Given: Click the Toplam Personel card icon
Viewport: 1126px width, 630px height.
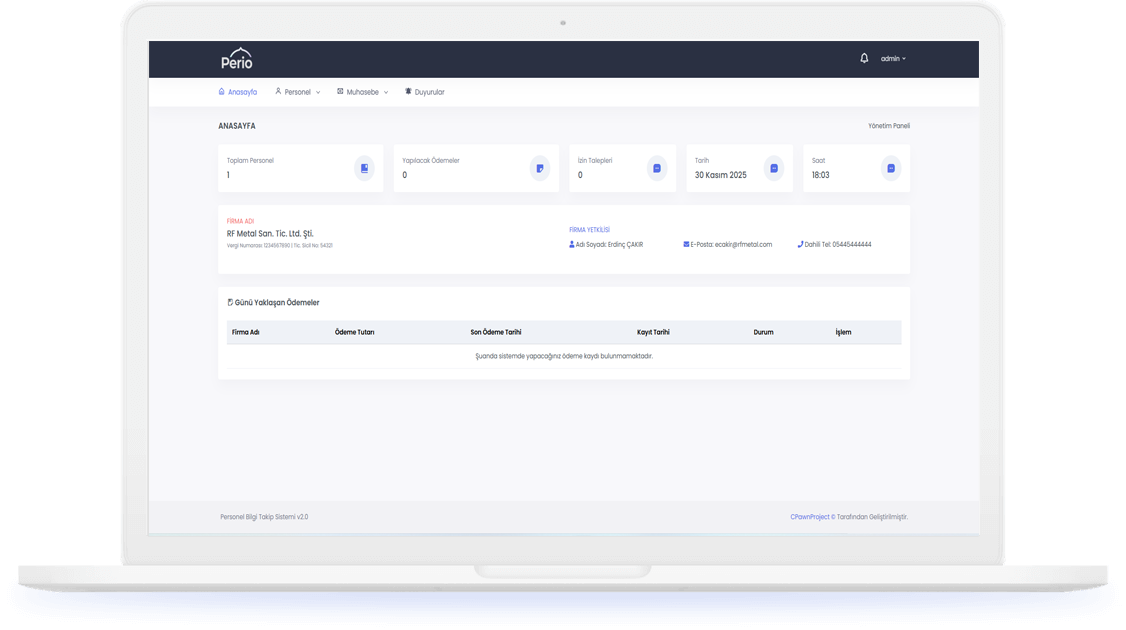Looking at the screenshot, I should pos(364,168).
